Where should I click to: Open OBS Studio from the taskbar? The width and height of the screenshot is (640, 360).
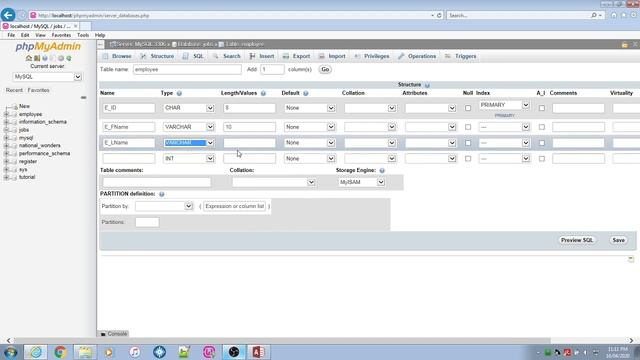[x=233, y=352]
